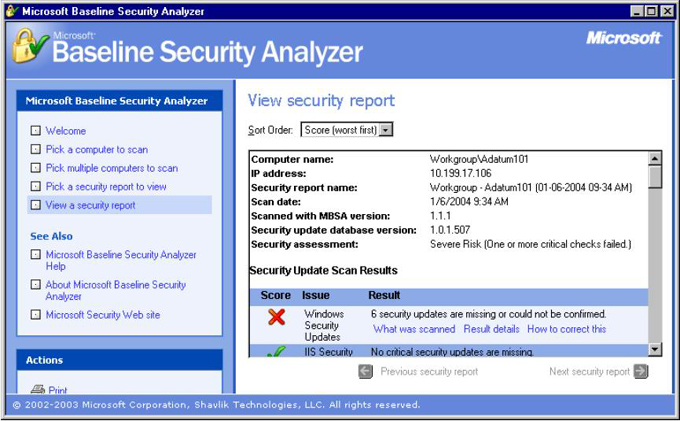Click the Sort Order dropdown arrow button

point(386,130)
